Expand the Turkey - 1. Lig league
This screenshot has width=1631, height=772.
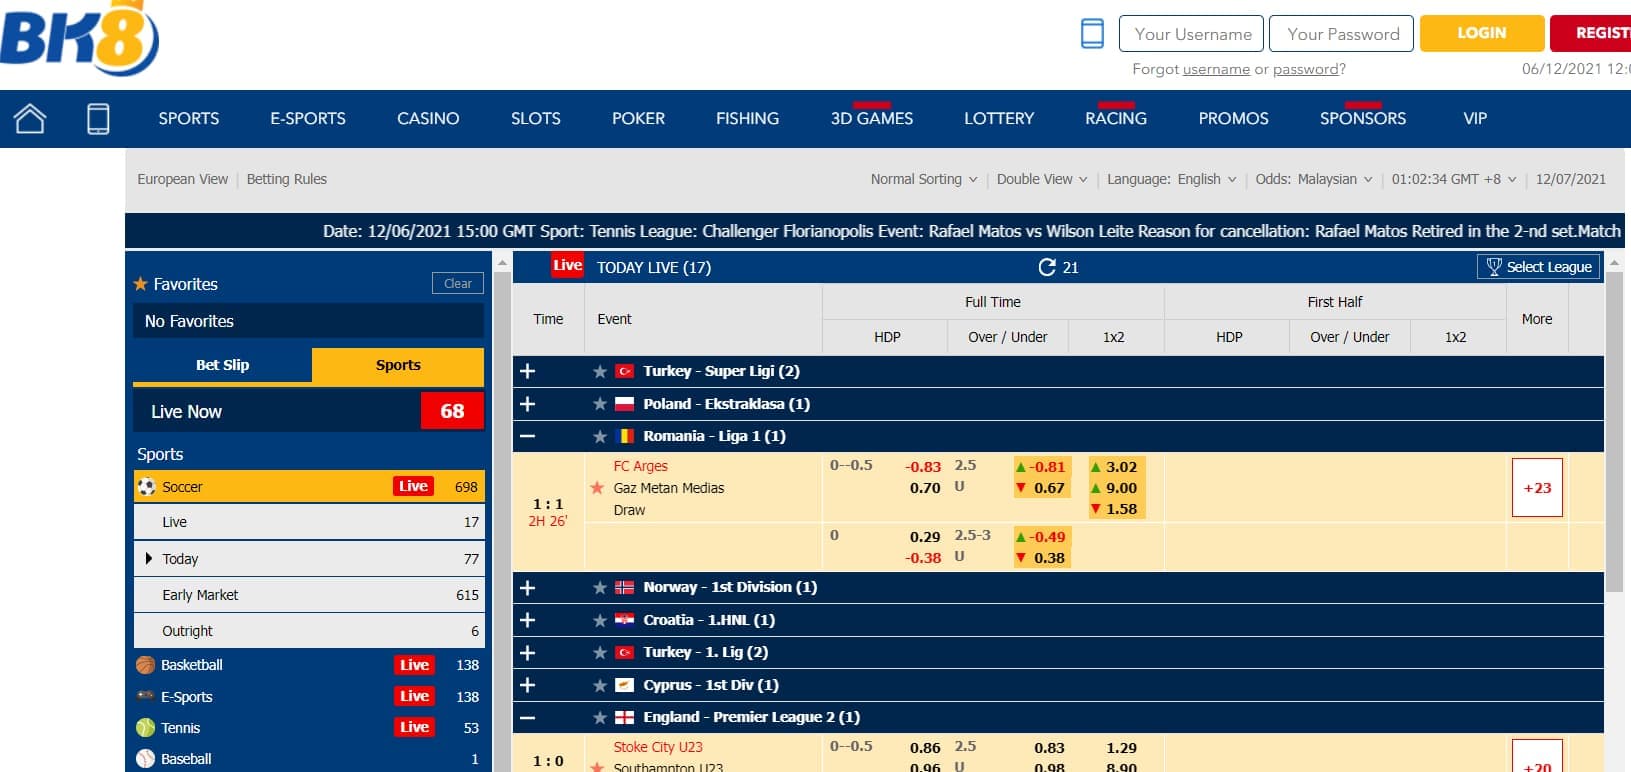528,653
